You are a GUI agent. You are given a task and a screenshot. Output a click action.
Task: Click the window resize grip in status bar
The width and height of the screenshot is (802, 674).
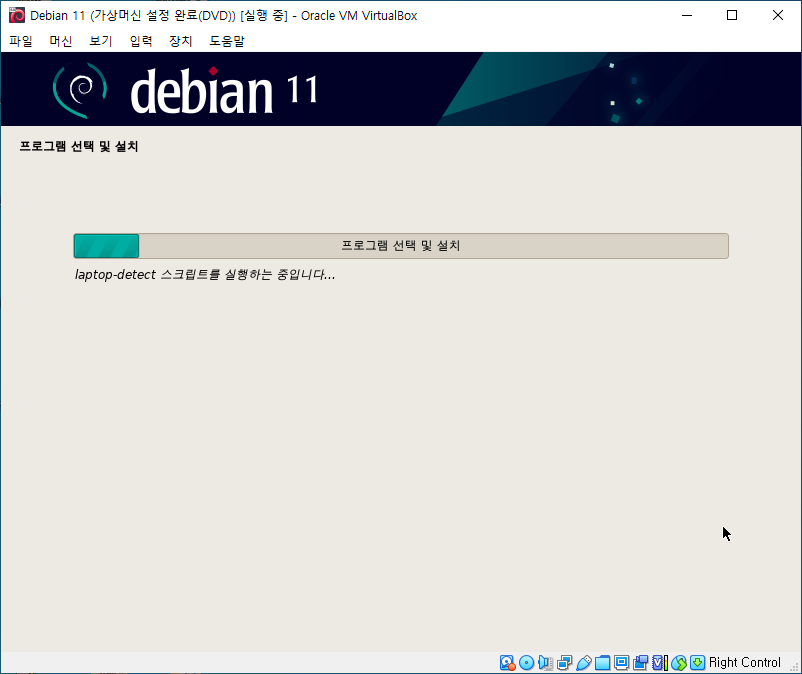[x=794, y=666]
